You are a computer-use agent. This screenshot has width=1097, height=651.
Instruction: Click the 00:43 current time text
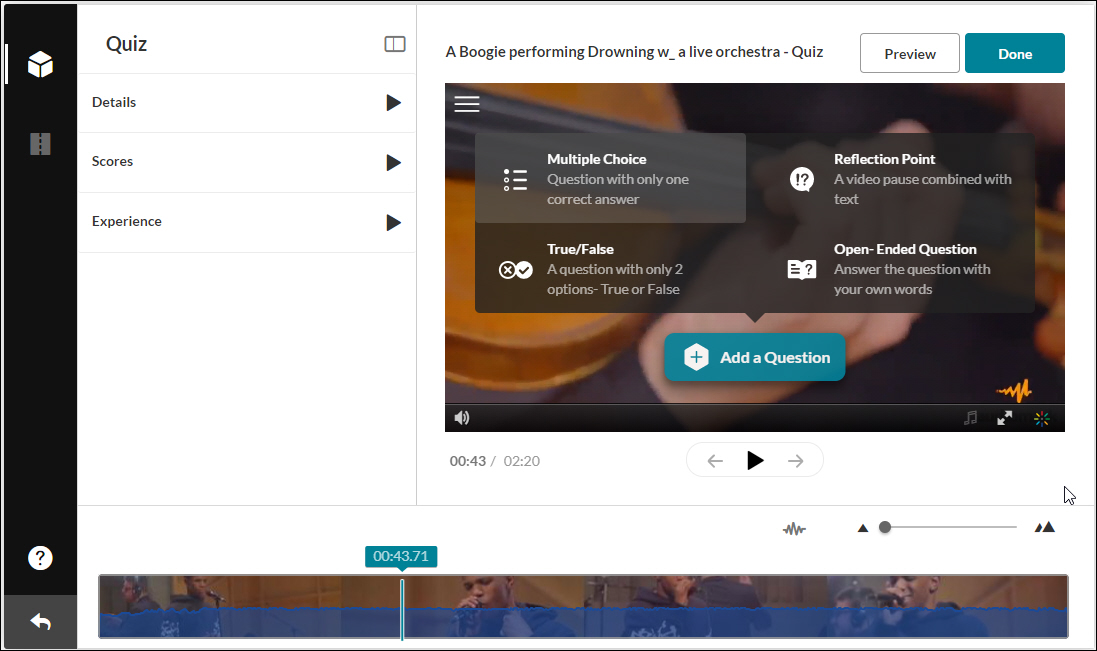467,461
